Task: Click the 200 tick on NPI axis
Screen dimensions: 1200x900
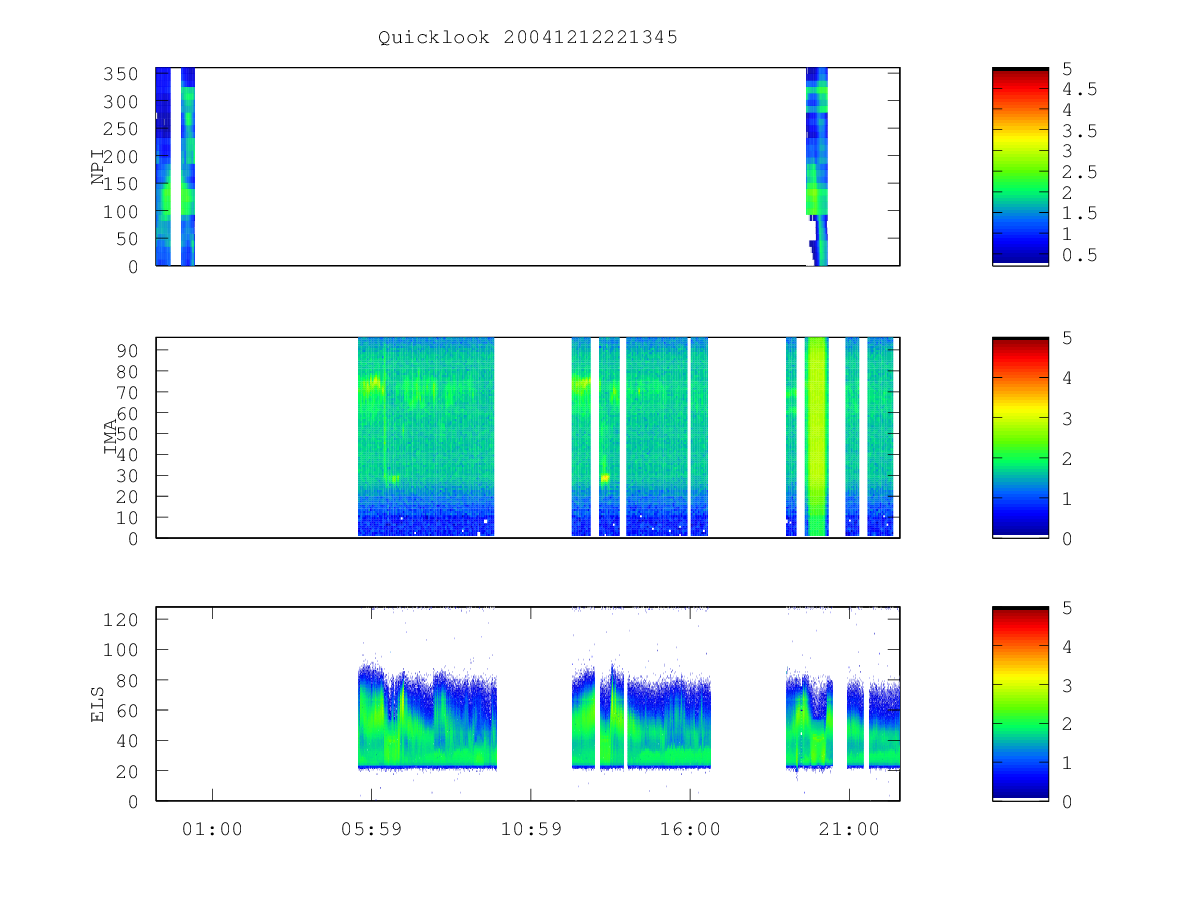Action: tap(123, 157)
